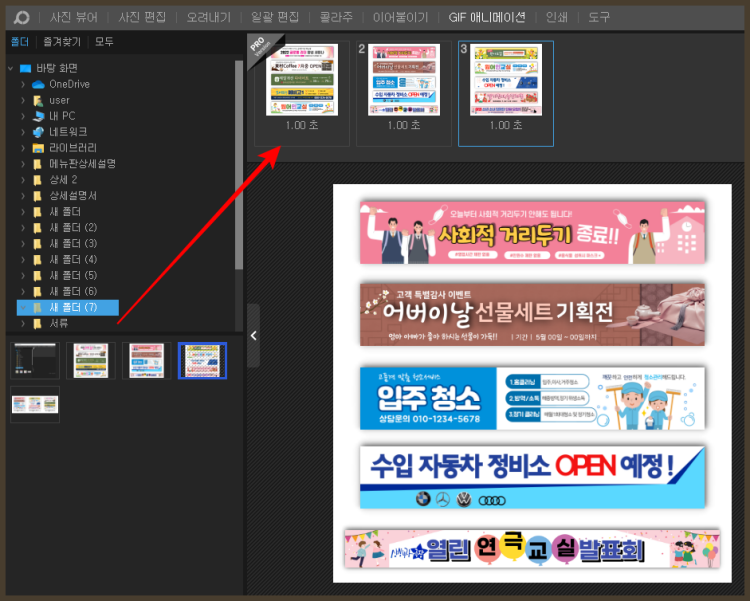Screen dimensions: 750x601
Task: Click the PhotoScape logo icon
Action: point(21,18)
